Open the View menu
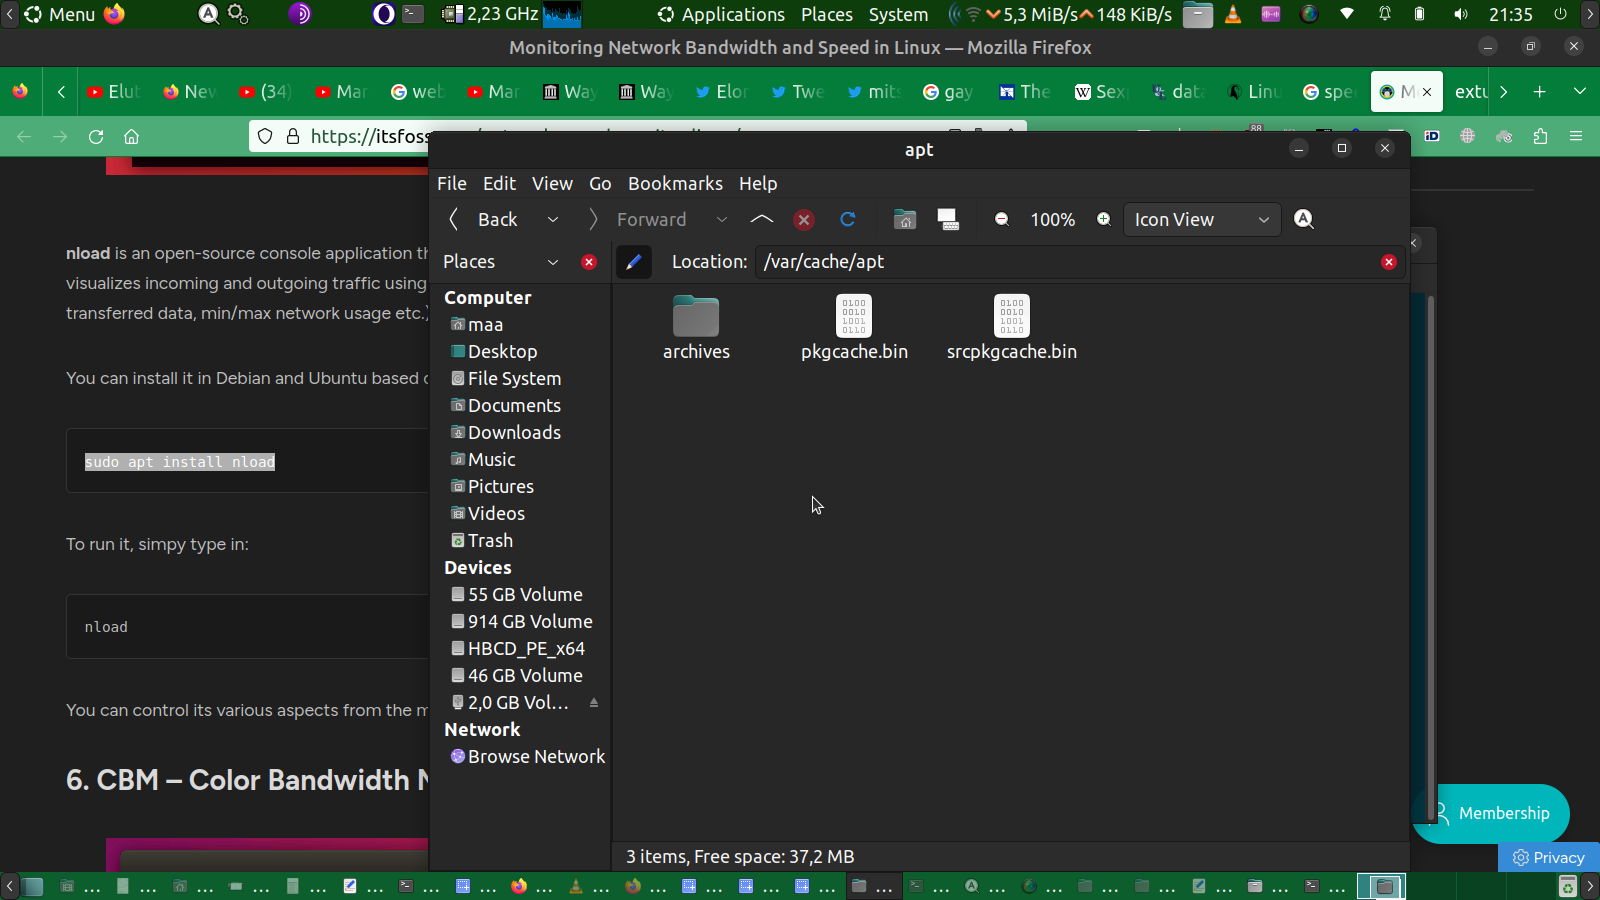This screenshot has height=900, width=1600. [552, 183]
